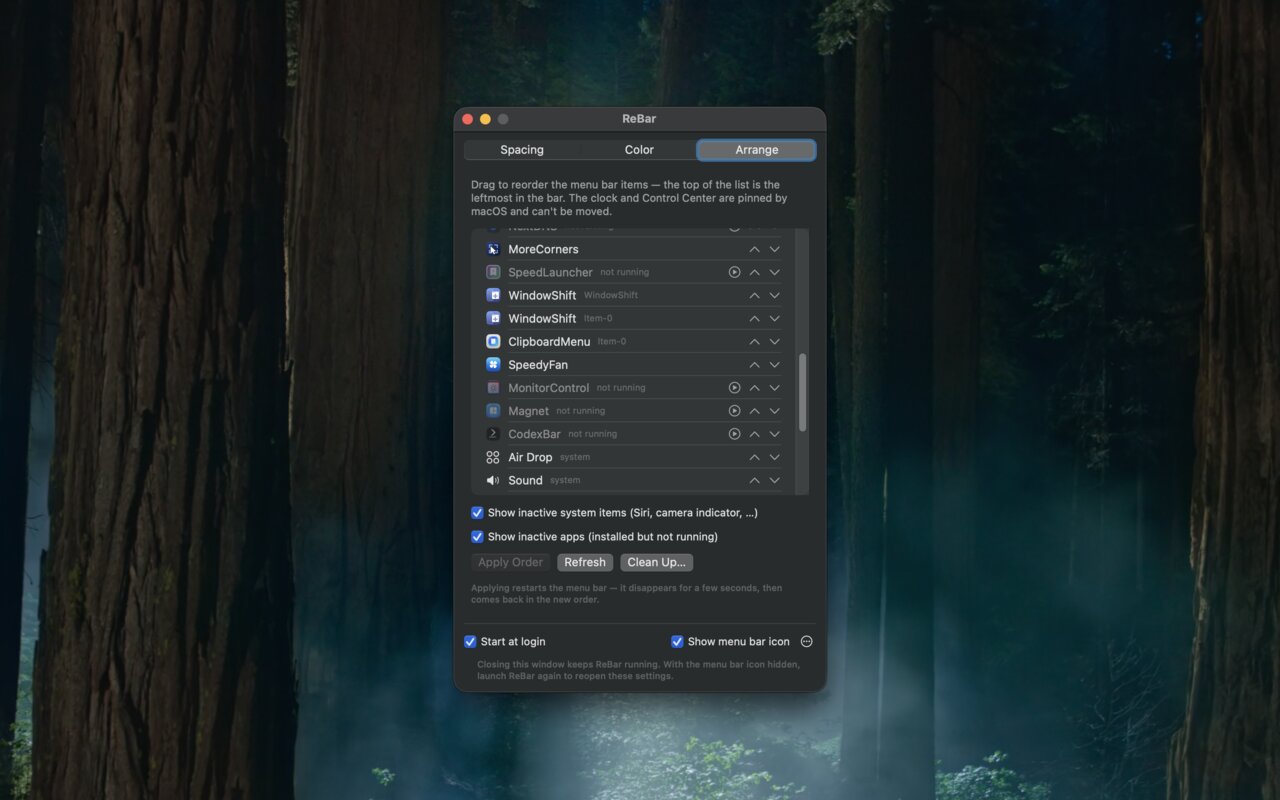Open the ellipsis options beside Show menu bar icon

(x=807, y=642)
